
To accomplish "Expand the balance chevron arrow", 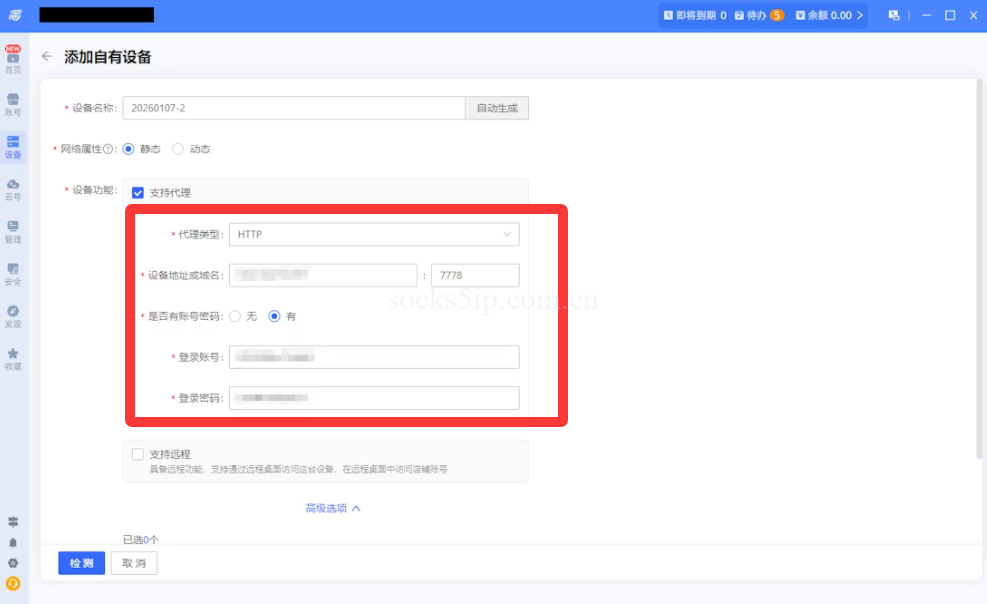I will [x=859, y=15].
